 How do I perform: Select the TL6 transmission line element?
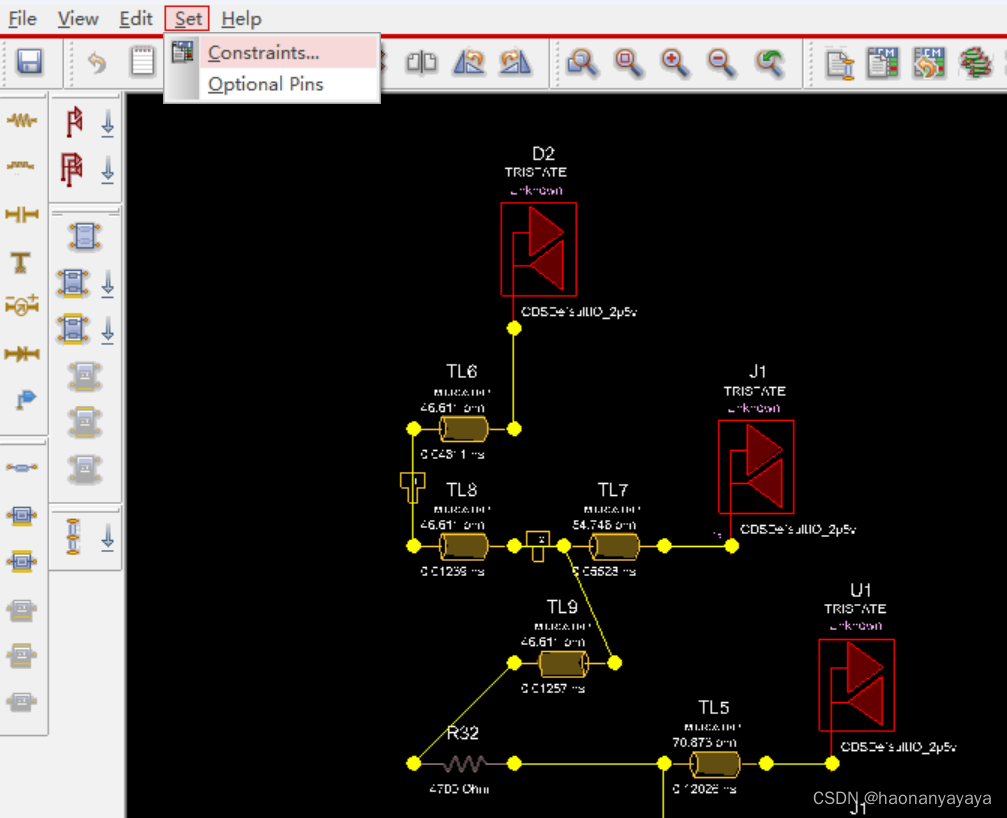463,429
